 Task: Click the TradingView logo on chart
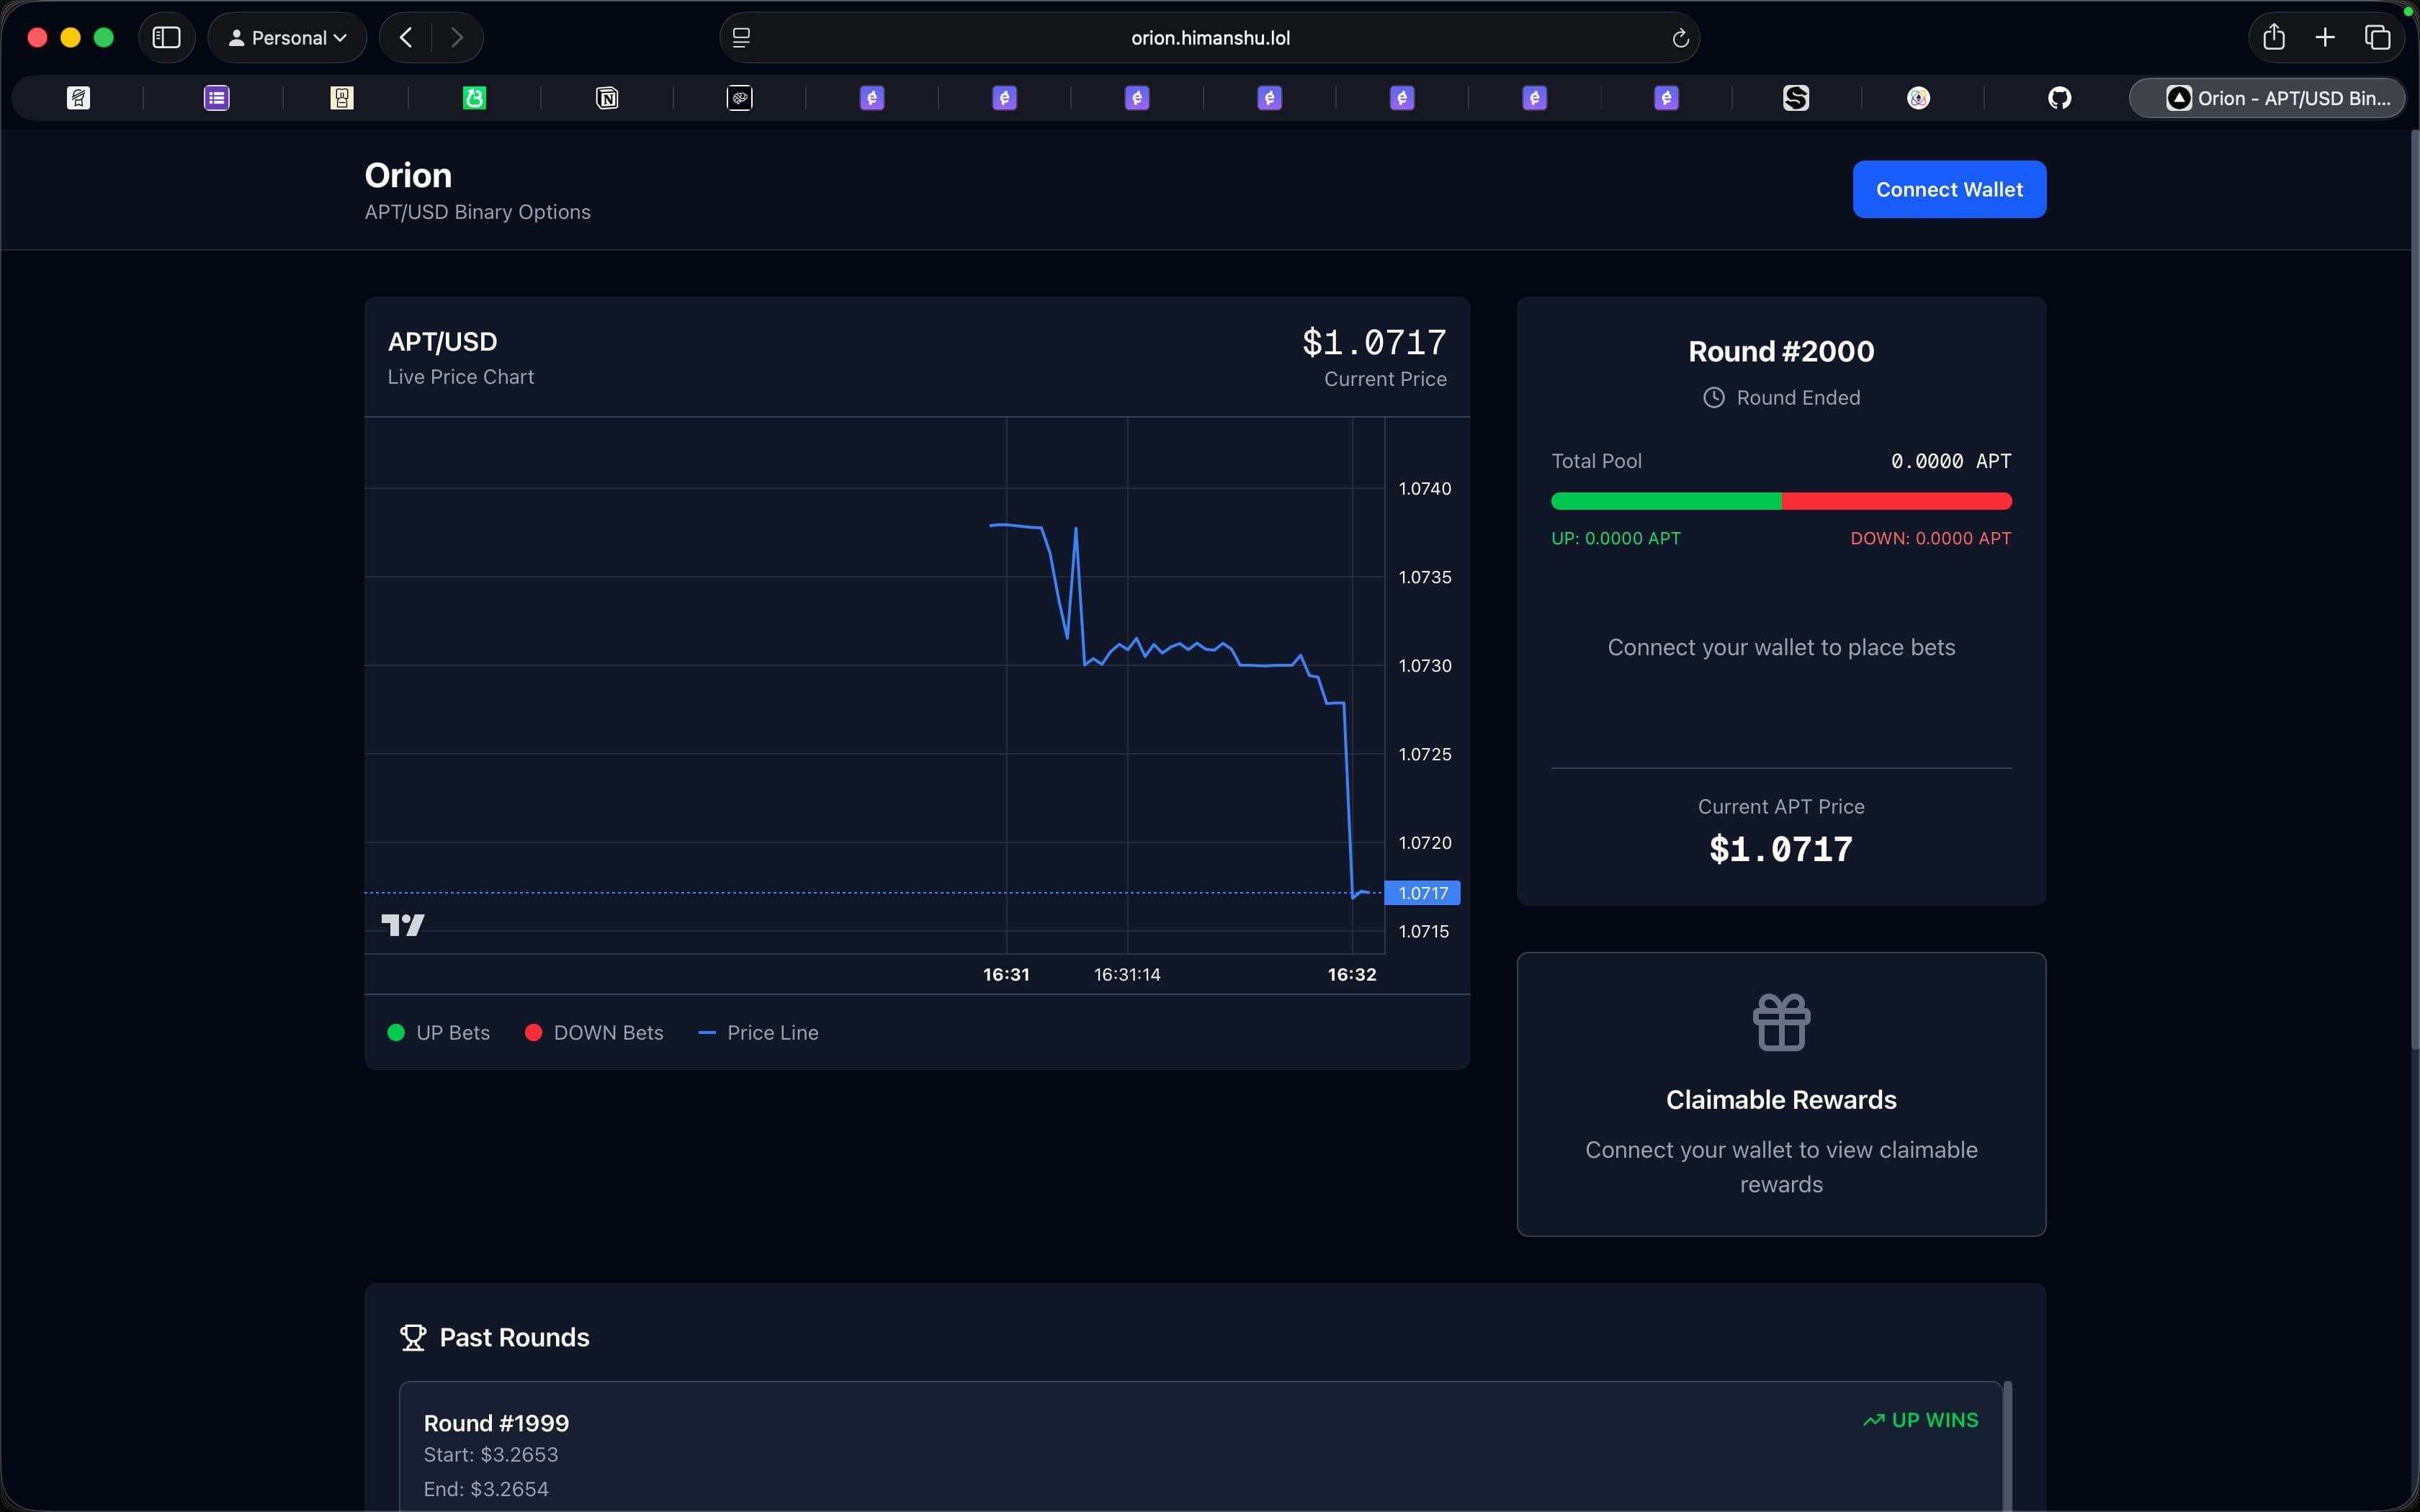click(x=403, y=925)
